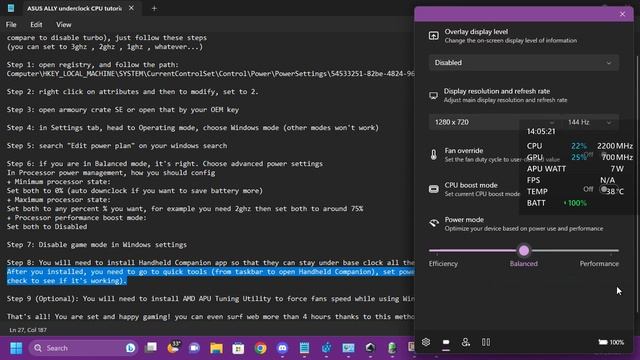Viewport: 640px width, 360px height.
Task: Click the Notepad app icon in title bar
Action: 11,8
